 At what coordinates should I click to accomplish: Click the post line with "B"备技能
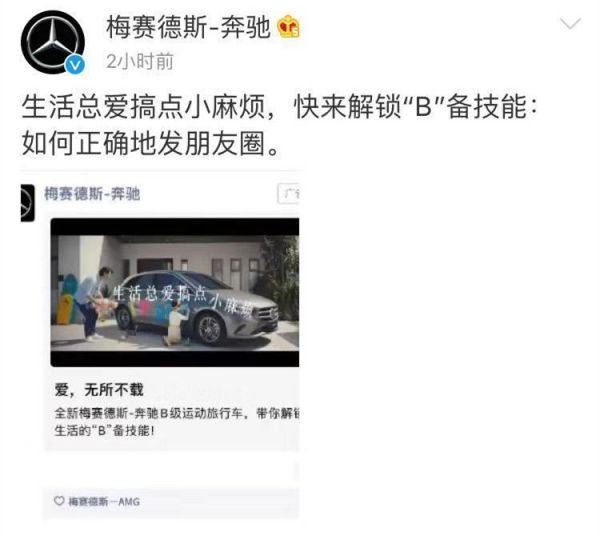pos(280,107)
